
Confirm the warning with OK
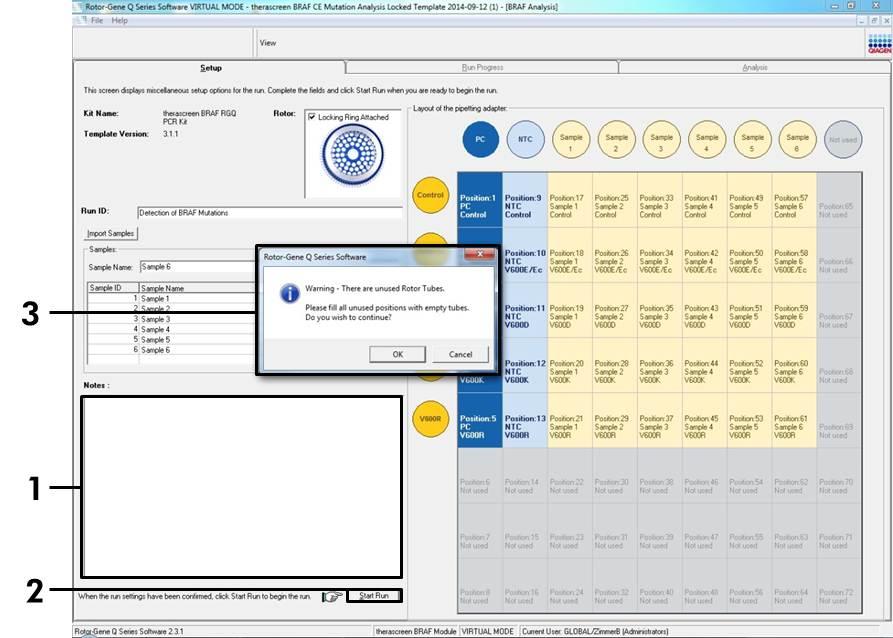tap(398, 354)
